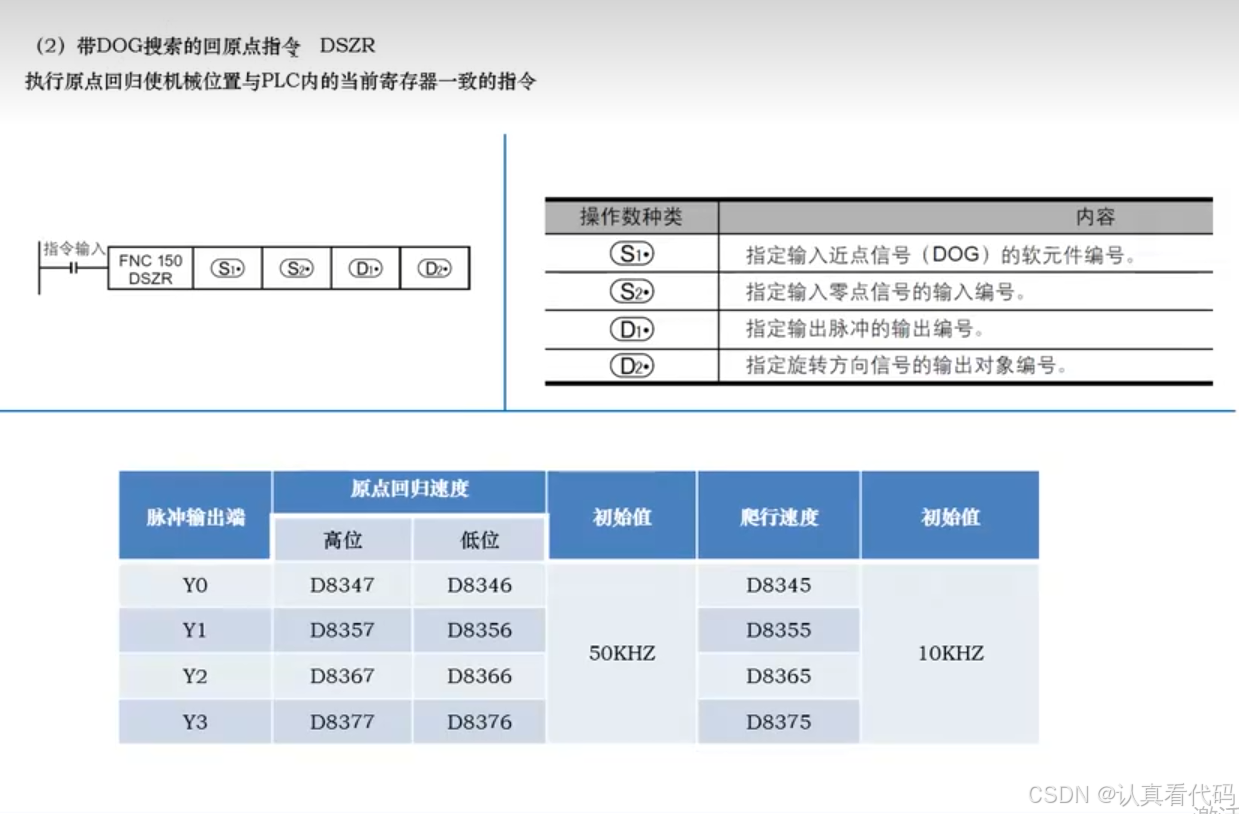Click the description 指定输出脉冲的输出编号
The image size is (1239, 814).
(x=864, y=329)
